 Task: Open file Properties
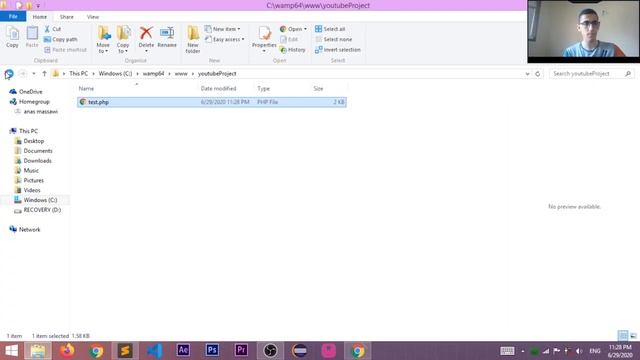pos(264,39)
